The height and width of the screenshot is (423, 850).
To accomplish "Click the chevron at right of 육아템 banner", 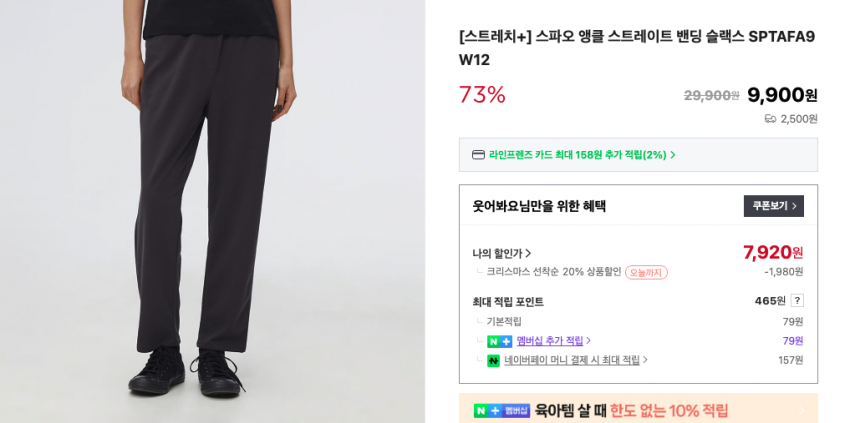I will click(x=801, y=411).
